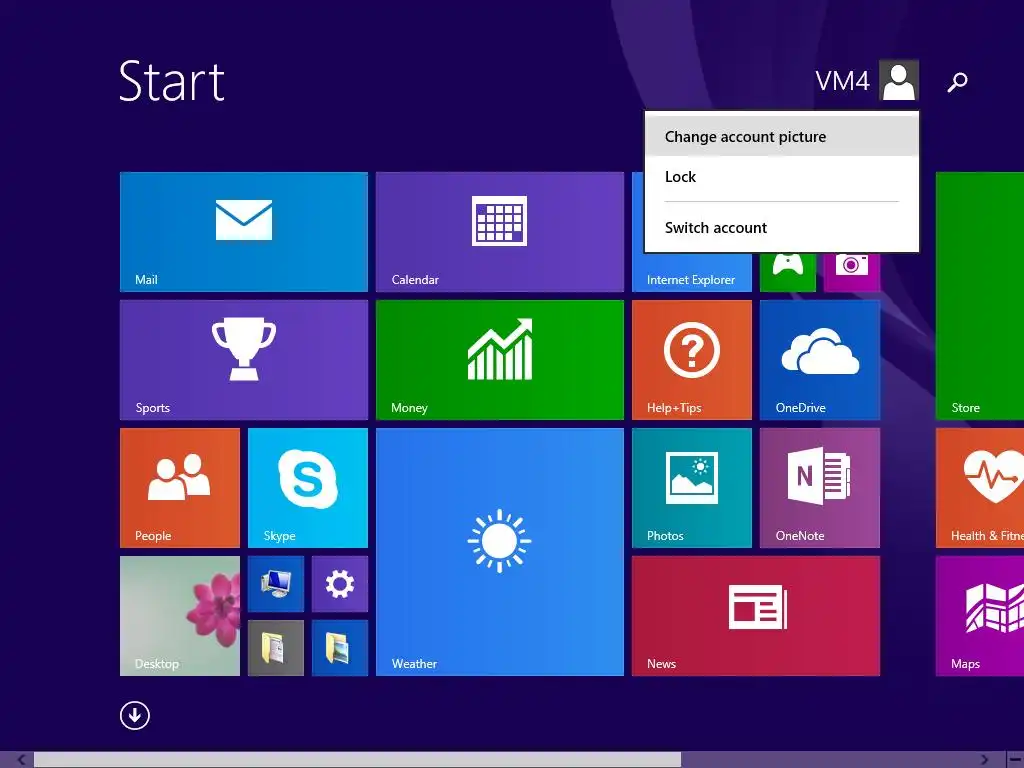Launch the Skype tile
This screenshot has height=768, width=1024.
308,488
